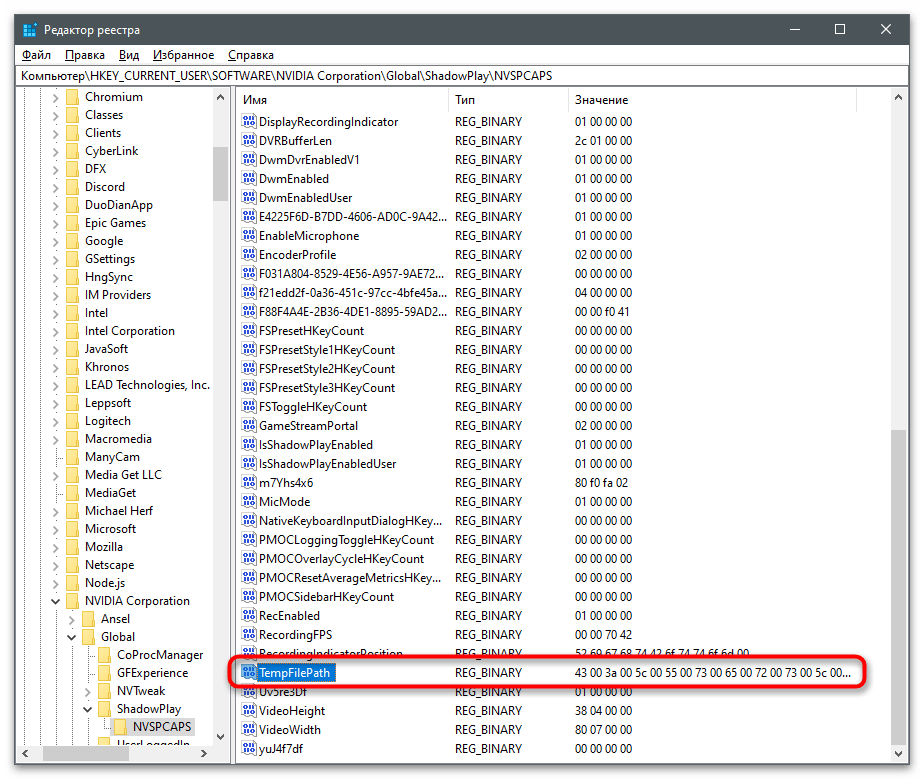The image size is (924, 779).
Task: Select the DuoDianApp key
Action: [118, 205]
